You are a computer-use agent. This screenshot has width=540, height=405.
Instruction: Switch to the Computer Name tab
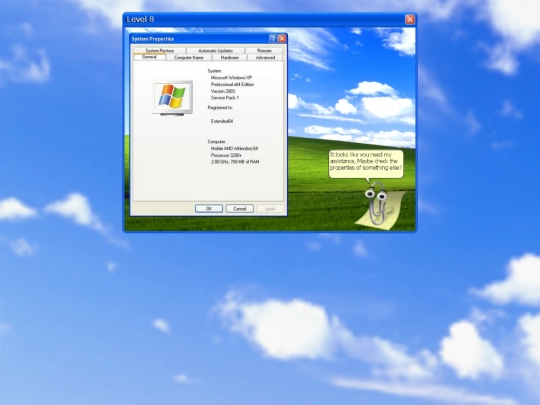pyautogui.click(x=189, y=58)
